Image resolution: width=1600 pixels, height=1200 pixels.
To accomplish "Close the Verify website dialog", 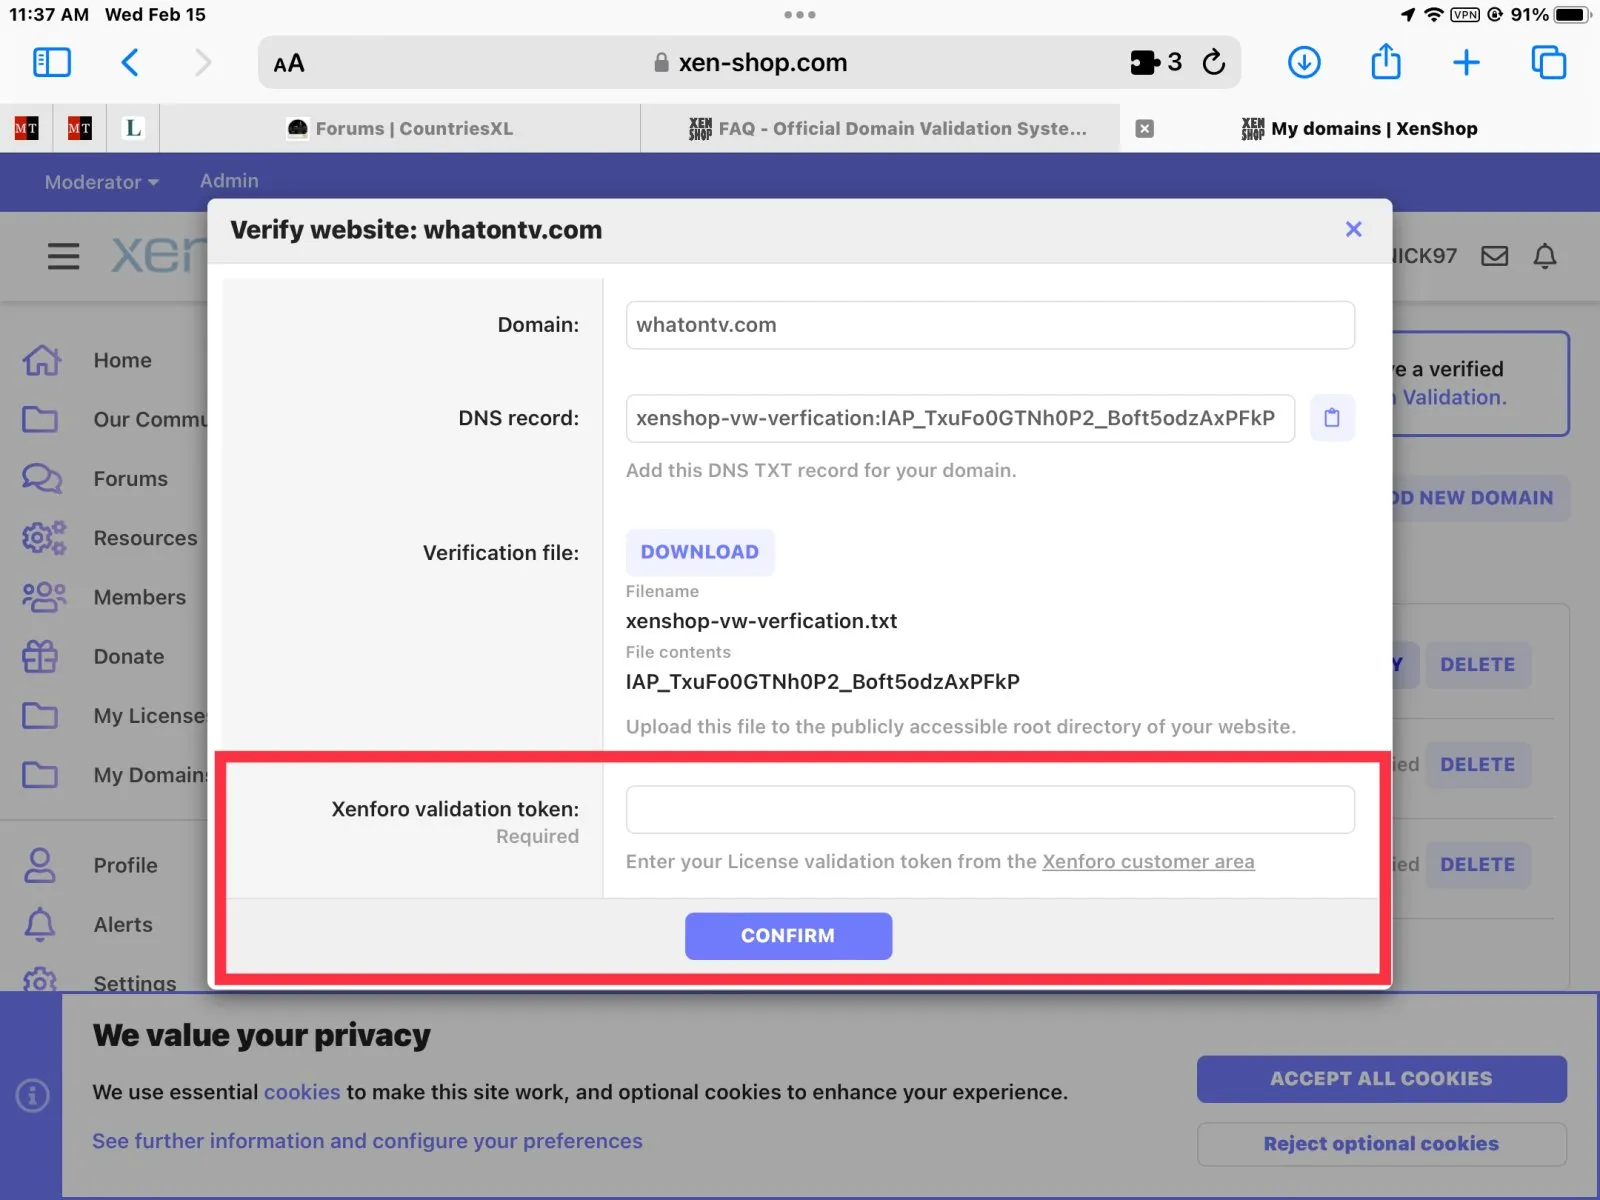I will [1354, 229].
